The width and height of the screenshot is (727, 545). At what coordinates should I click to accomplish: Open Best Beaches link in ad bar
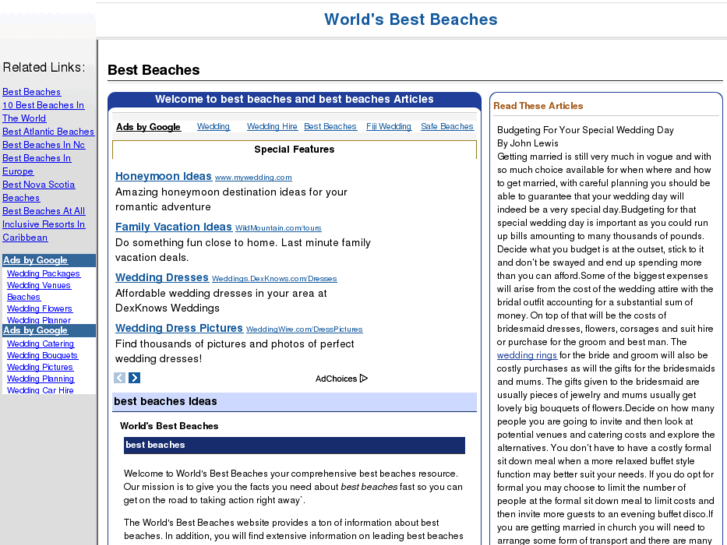pos(330,126)
